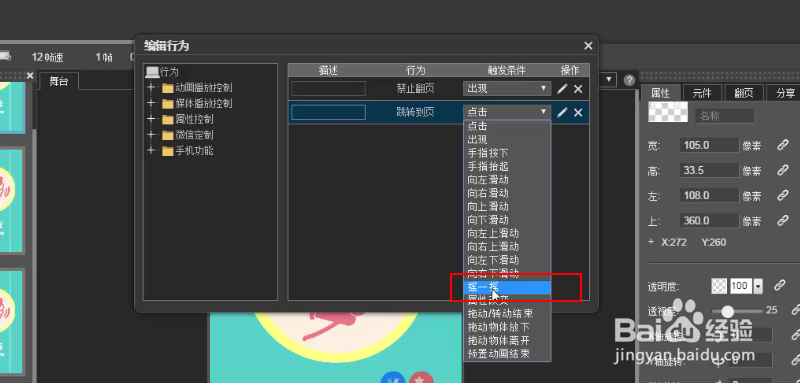Screen dimensions: 800x383
Task: Close the left page panel
Action: coord(30,76)
